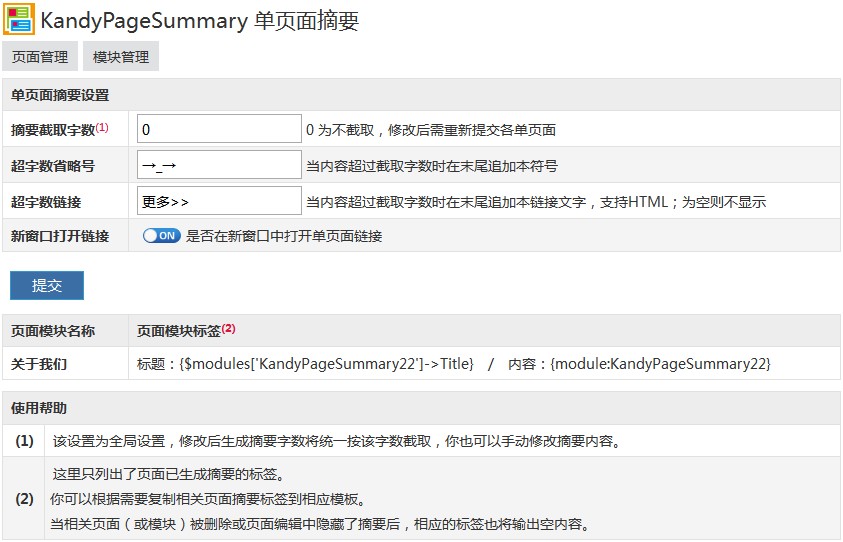
Task: Click the 页面模块名称 column header
Action: [x=53, y=330]
